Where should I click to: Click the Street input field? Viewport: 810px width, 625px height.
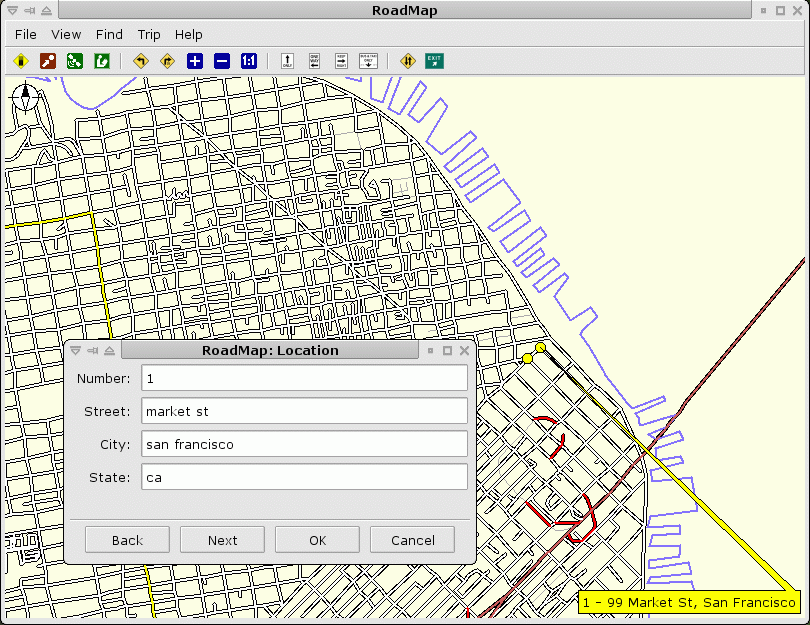pyautogui.click(x=304, y=411)
